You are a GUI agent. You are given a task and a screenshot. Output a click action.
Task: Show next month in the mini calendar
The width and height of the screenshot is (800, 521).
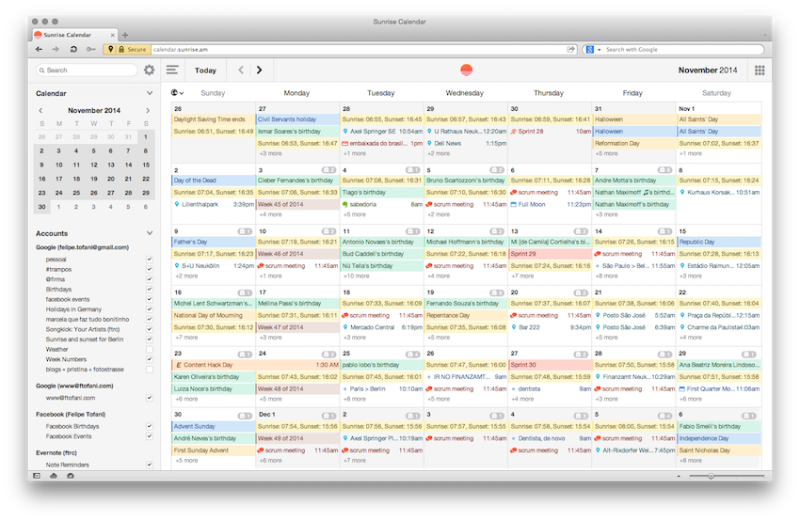click(148, 110)
